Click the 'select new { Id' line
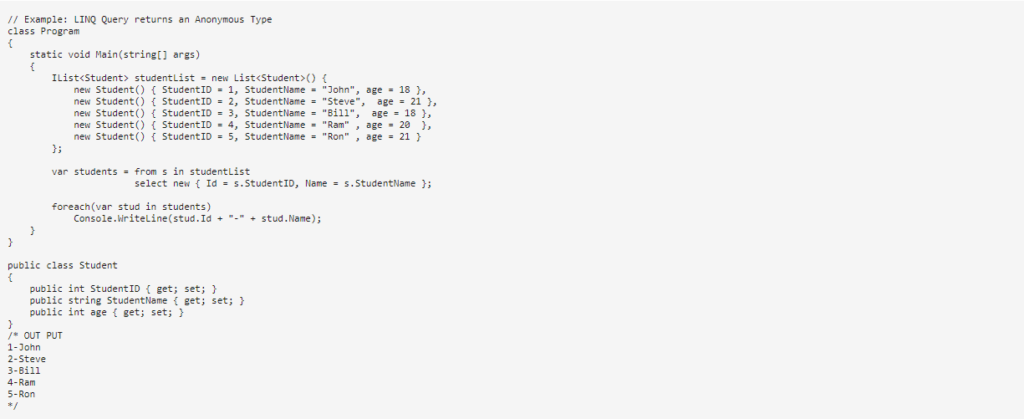Screen dimensions: 1024x419 [x=283, y=184]
